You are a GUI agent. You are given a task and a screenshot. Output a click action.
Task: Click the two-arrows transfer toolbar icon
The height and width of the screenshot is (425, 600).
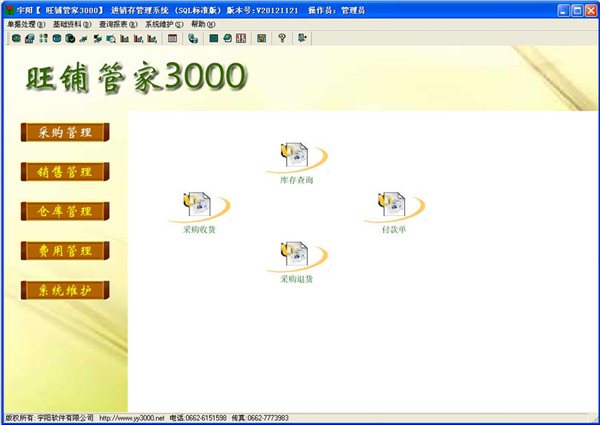pyautogui.click(x=97, y=38)
